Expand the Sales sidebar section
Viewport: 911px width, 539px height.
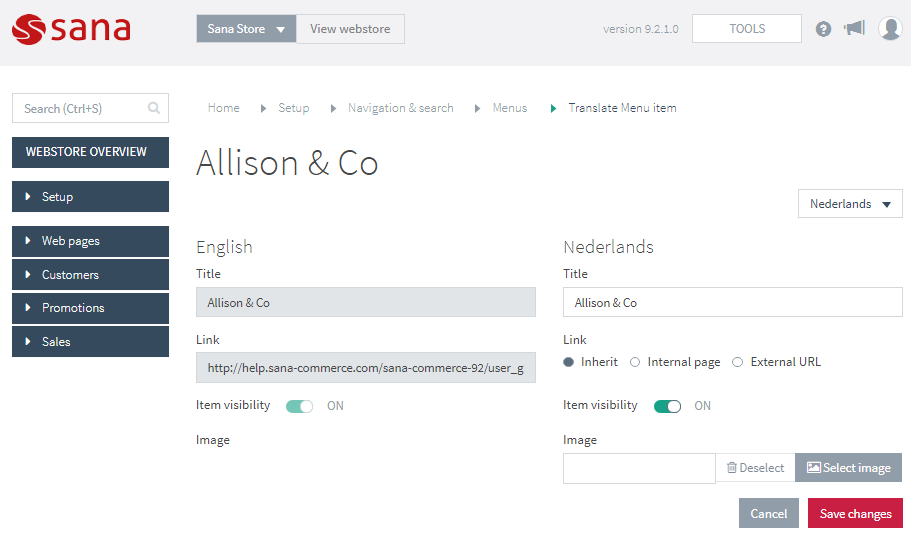90,342
